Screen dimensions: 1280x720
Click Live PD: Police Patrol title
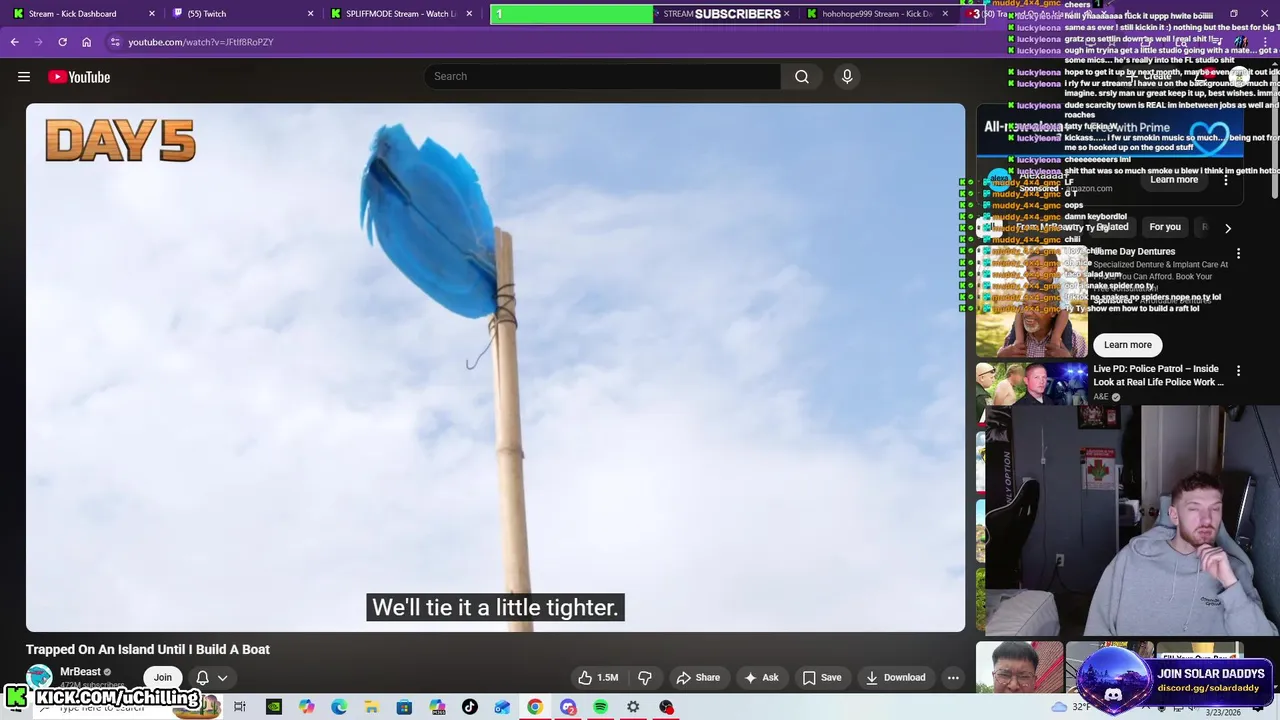pos(1158,375)
